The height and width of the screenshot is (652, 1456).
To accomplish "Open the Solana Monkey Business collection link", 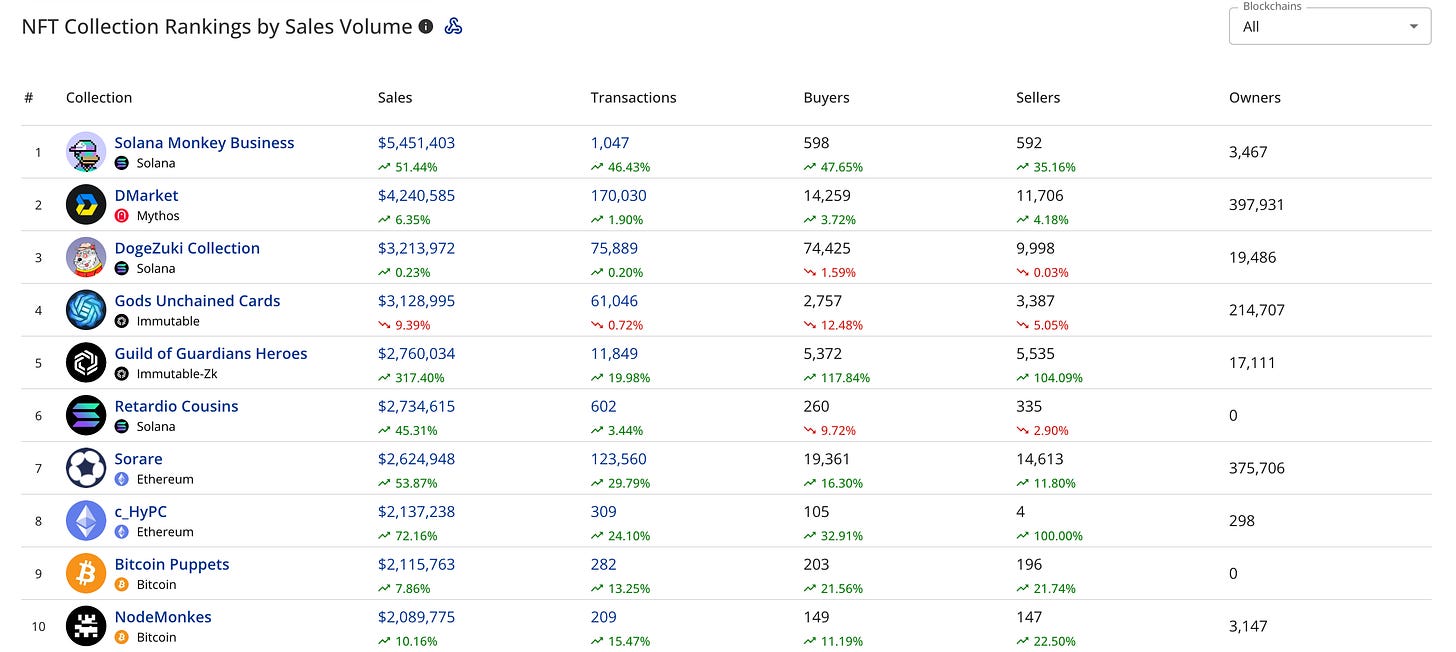I will click(204, 143).
